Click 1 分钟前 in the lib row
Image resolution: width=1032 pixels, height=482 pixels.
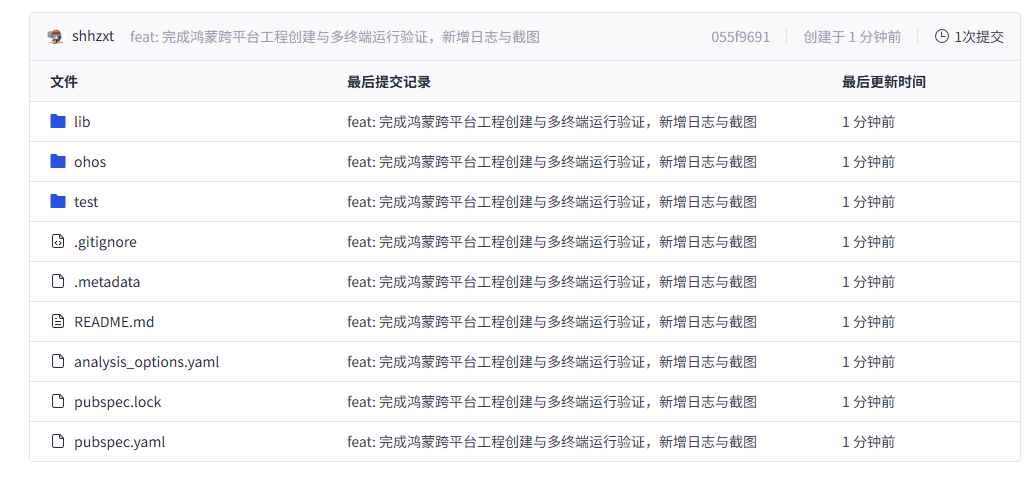click(x=868, y=122)
